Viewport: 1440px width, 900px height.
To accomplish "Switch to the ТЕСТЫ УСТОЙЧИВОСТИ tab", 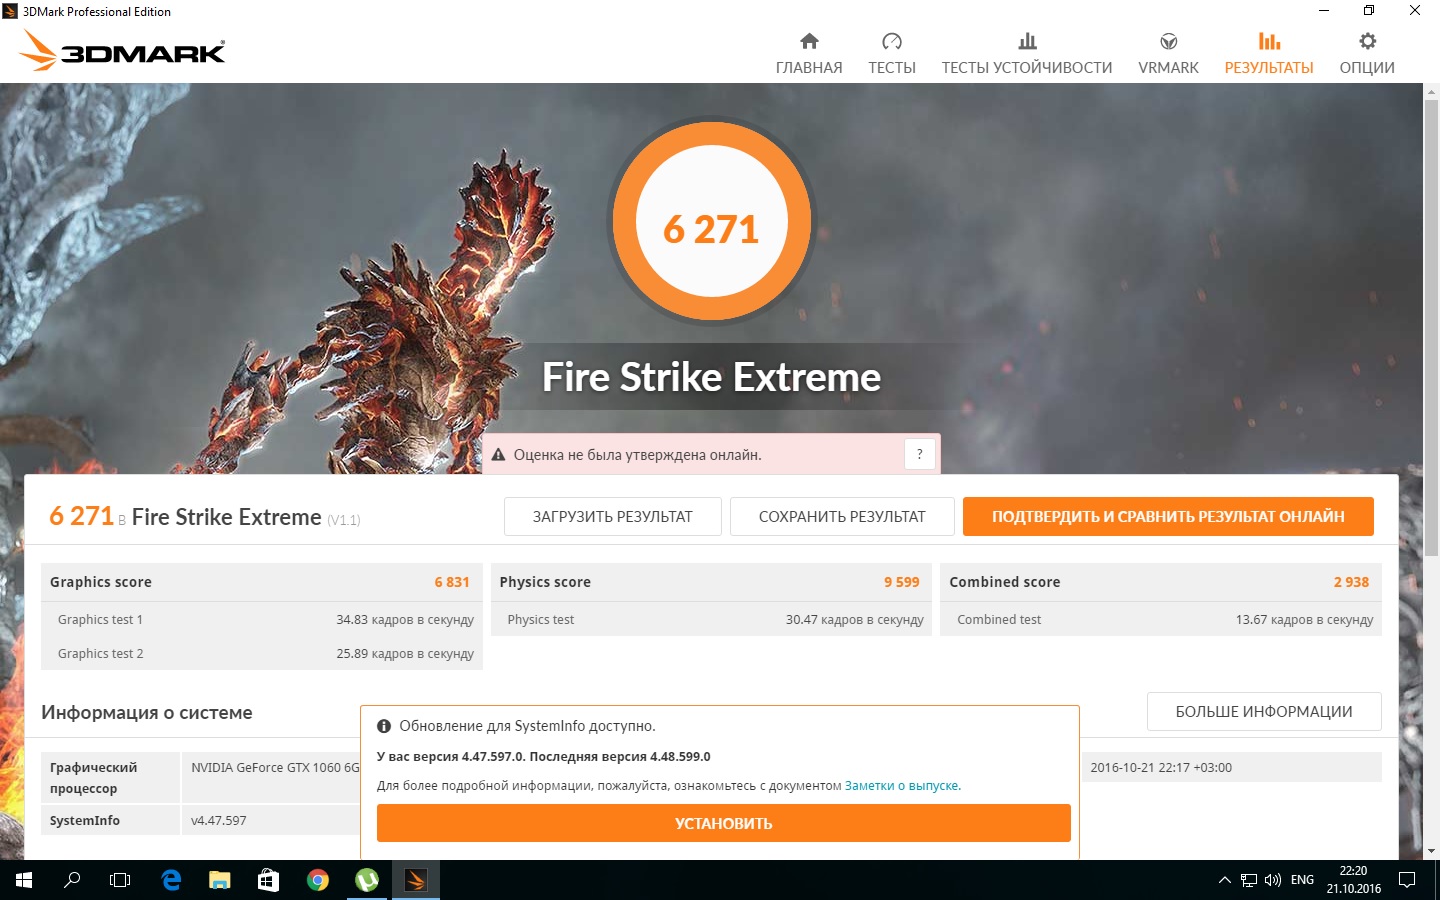I will point(1027,68).
